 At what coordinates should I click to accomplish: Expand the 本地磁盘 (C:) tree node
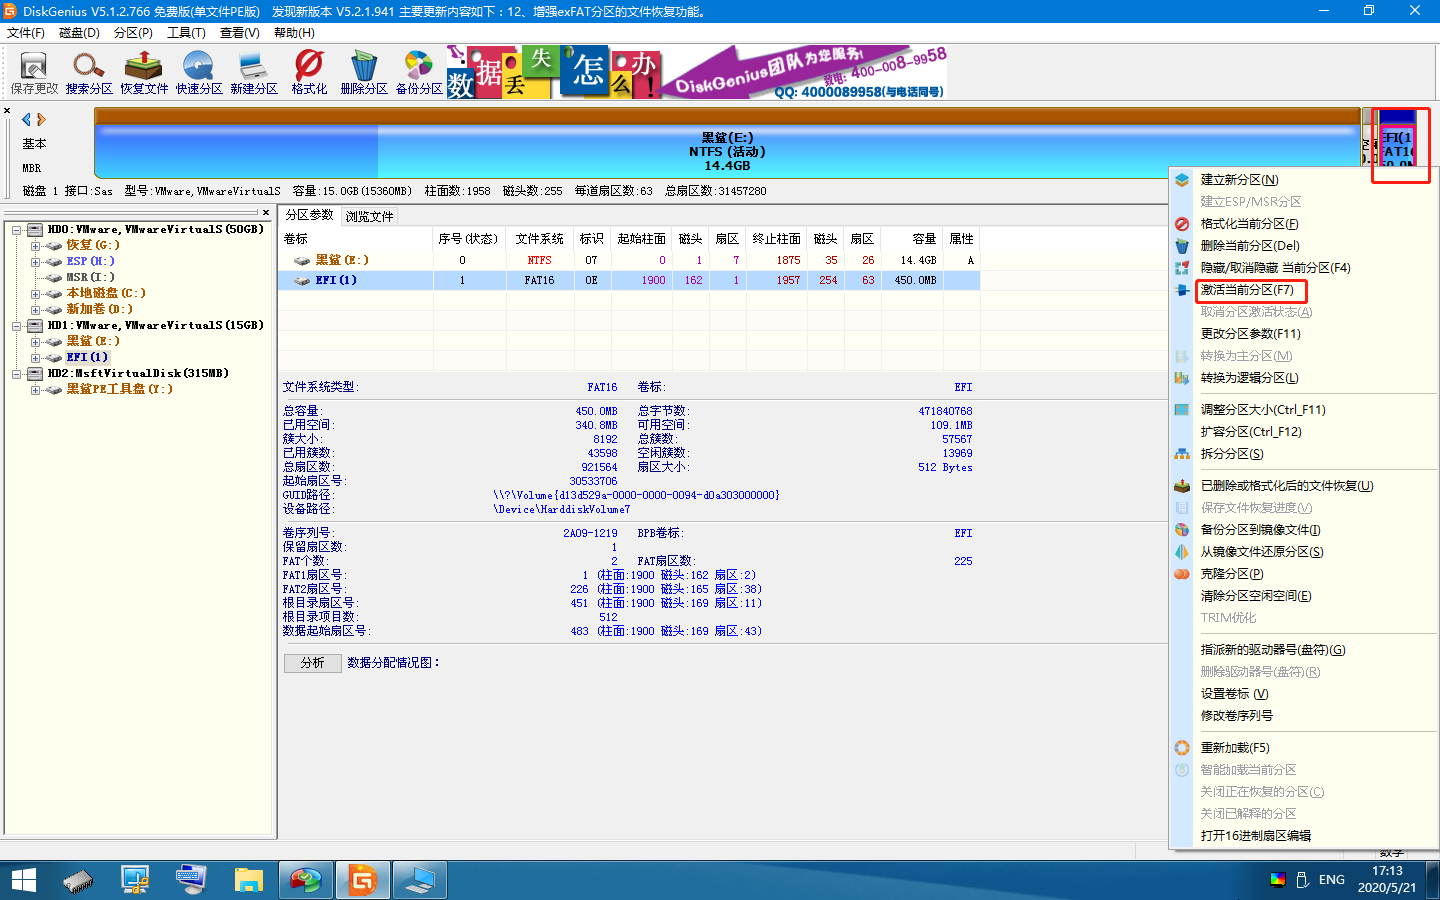35,294
